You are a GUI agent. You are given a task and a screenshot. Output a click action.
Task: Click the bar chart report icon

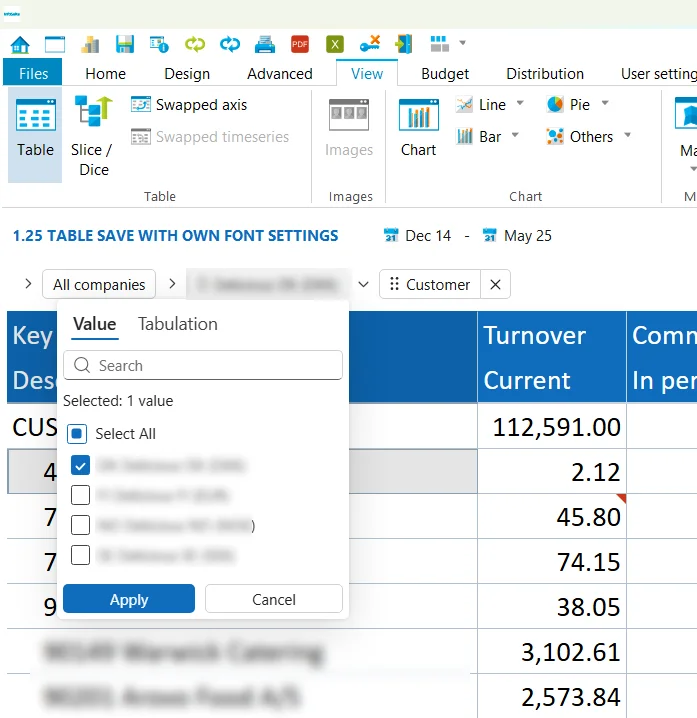[x=90, y=45]
